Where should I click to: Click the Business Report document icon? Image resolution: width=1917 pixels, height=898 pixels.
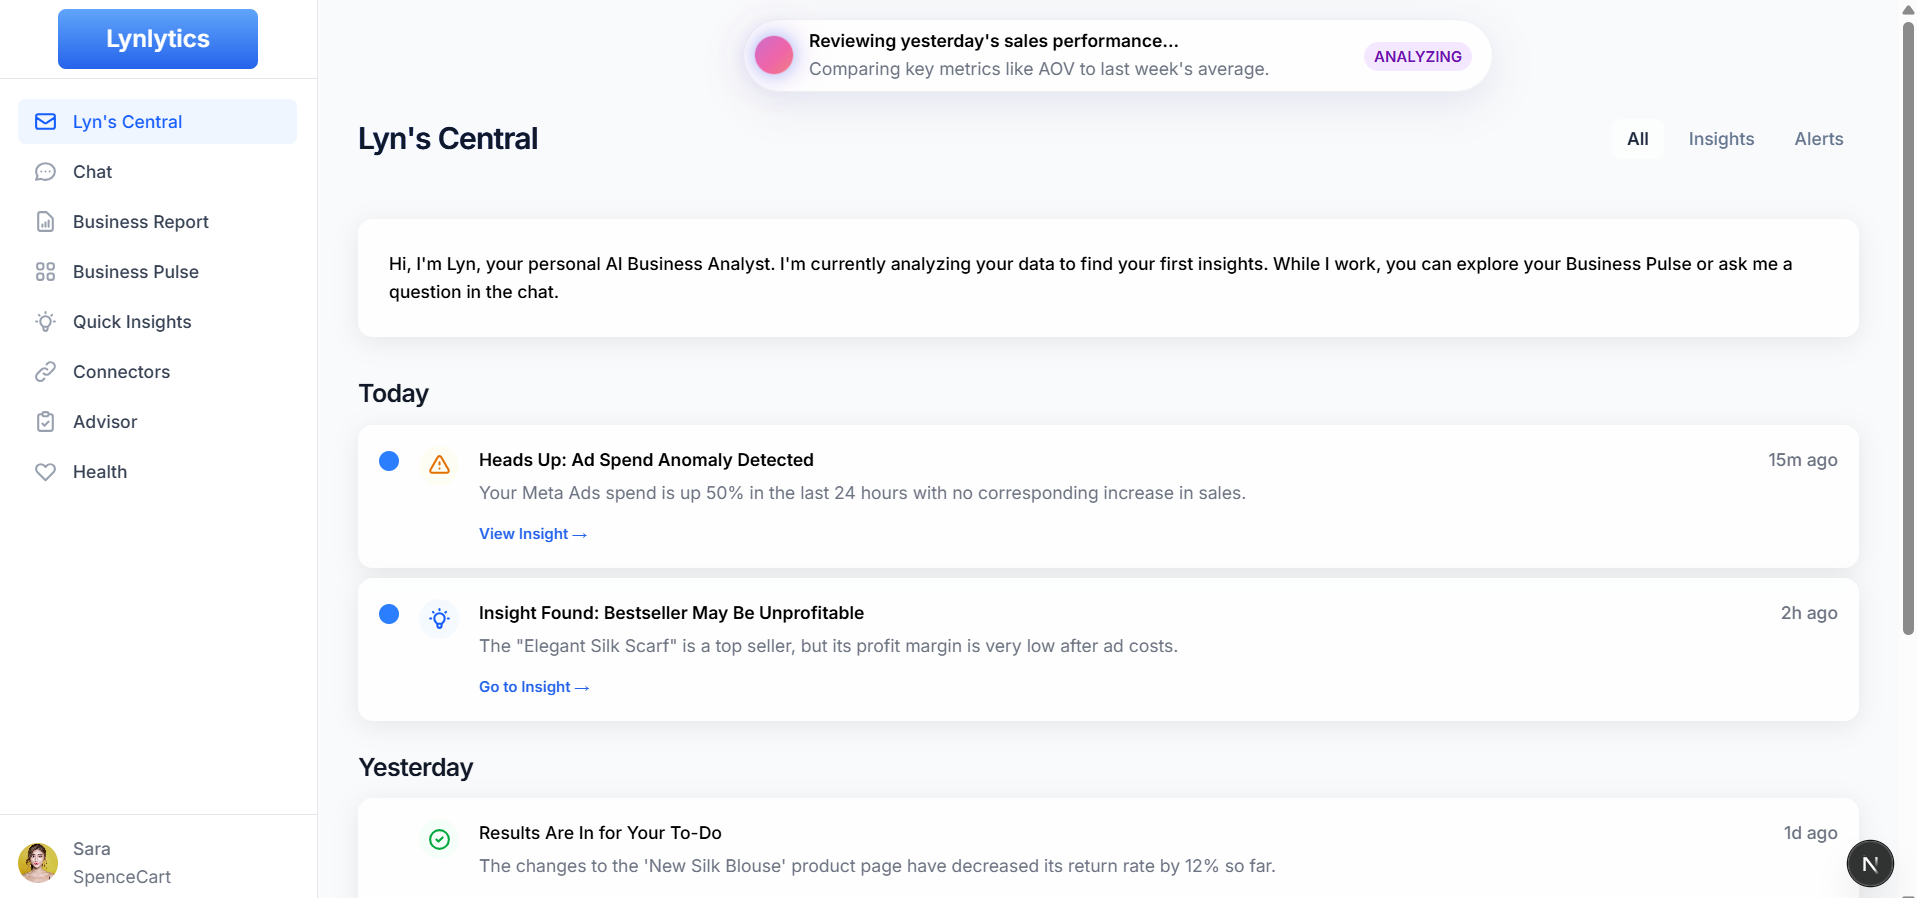(46, 222)
